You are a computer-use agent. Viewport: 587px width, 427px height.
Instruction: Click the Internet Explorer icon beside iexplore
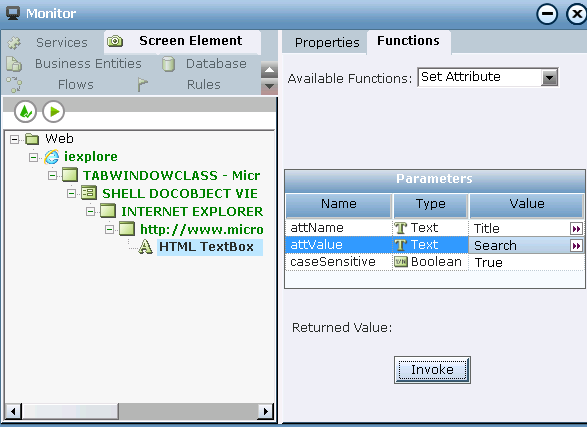pyautogui.click(x=51, y=157)
